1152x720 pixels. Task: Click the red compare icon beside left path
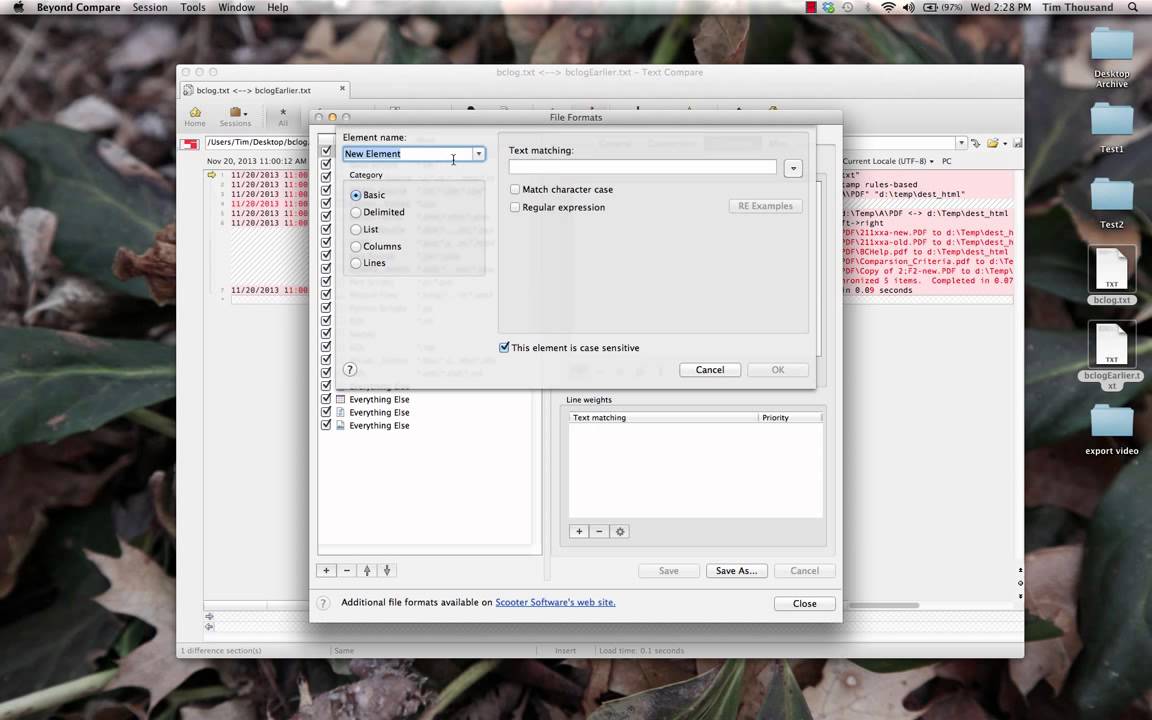(190, 143)
